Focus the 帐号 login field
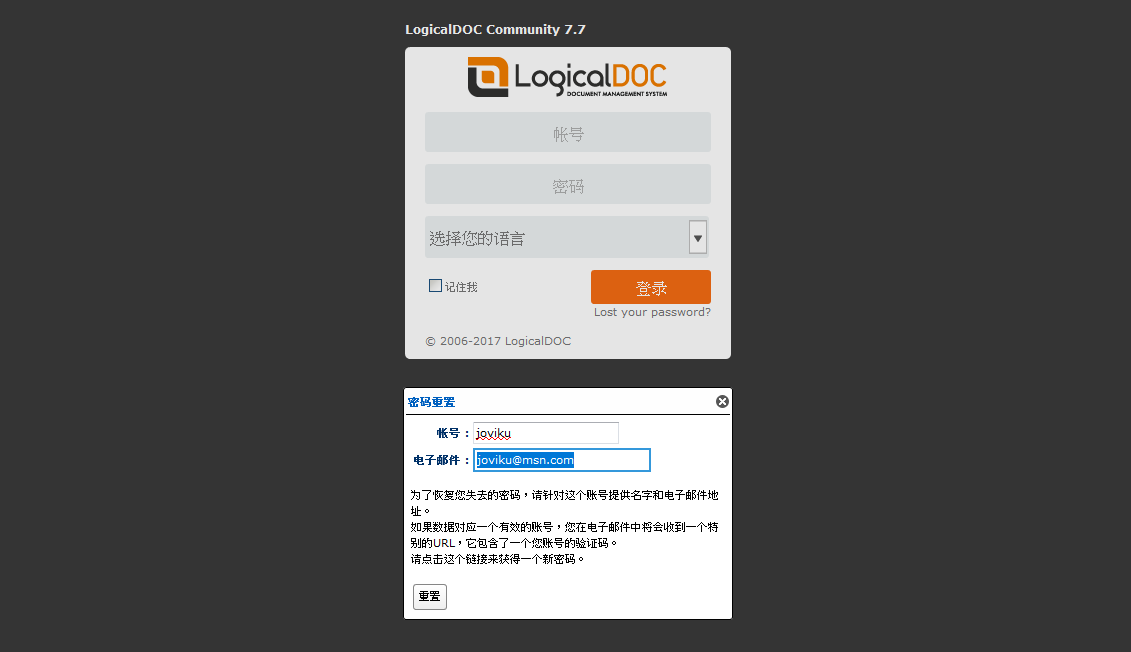Screen dimensions: 1131x652 click(568, 132)
